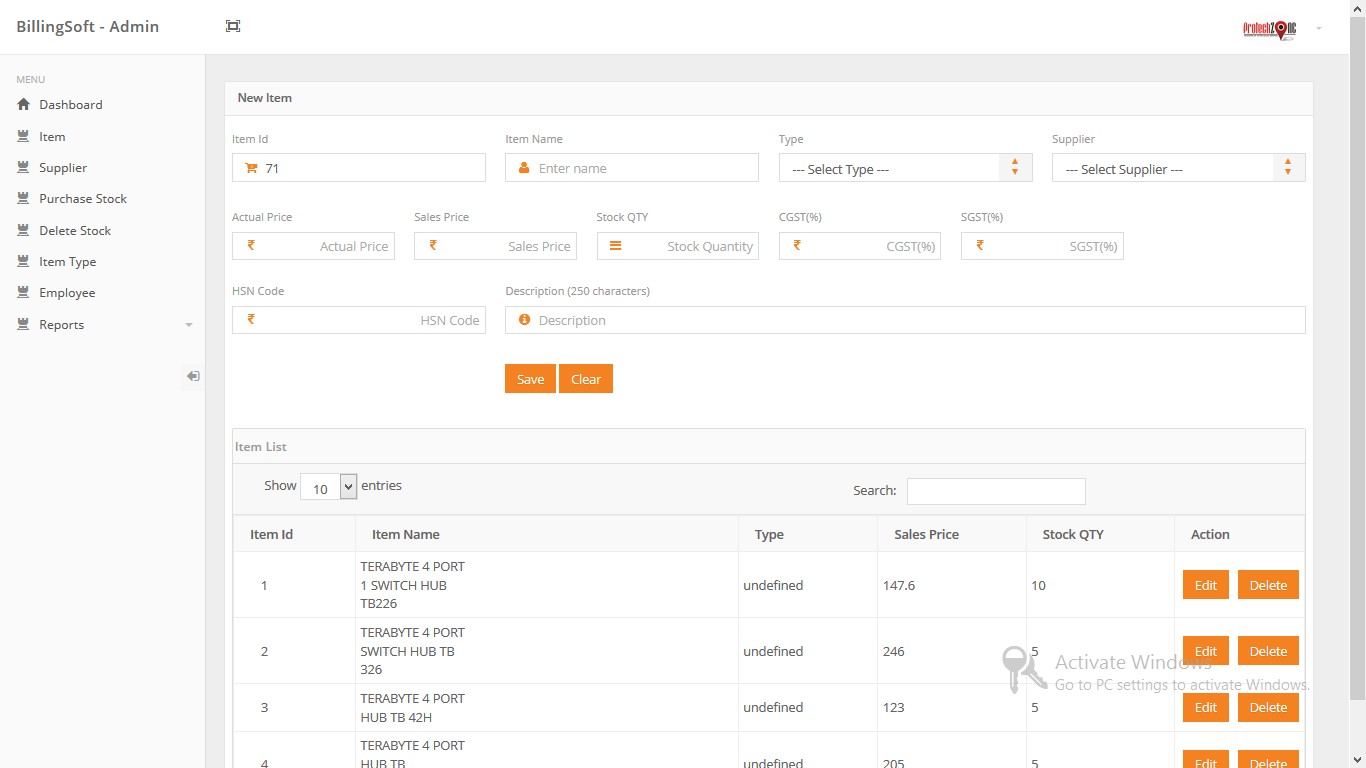The height and width of the screenshot is (768, 1366).
Task: Click Edit for item TERABYTE 4 PORT 1 SWITCH HUB TB226
Action: click(1205, 584)
